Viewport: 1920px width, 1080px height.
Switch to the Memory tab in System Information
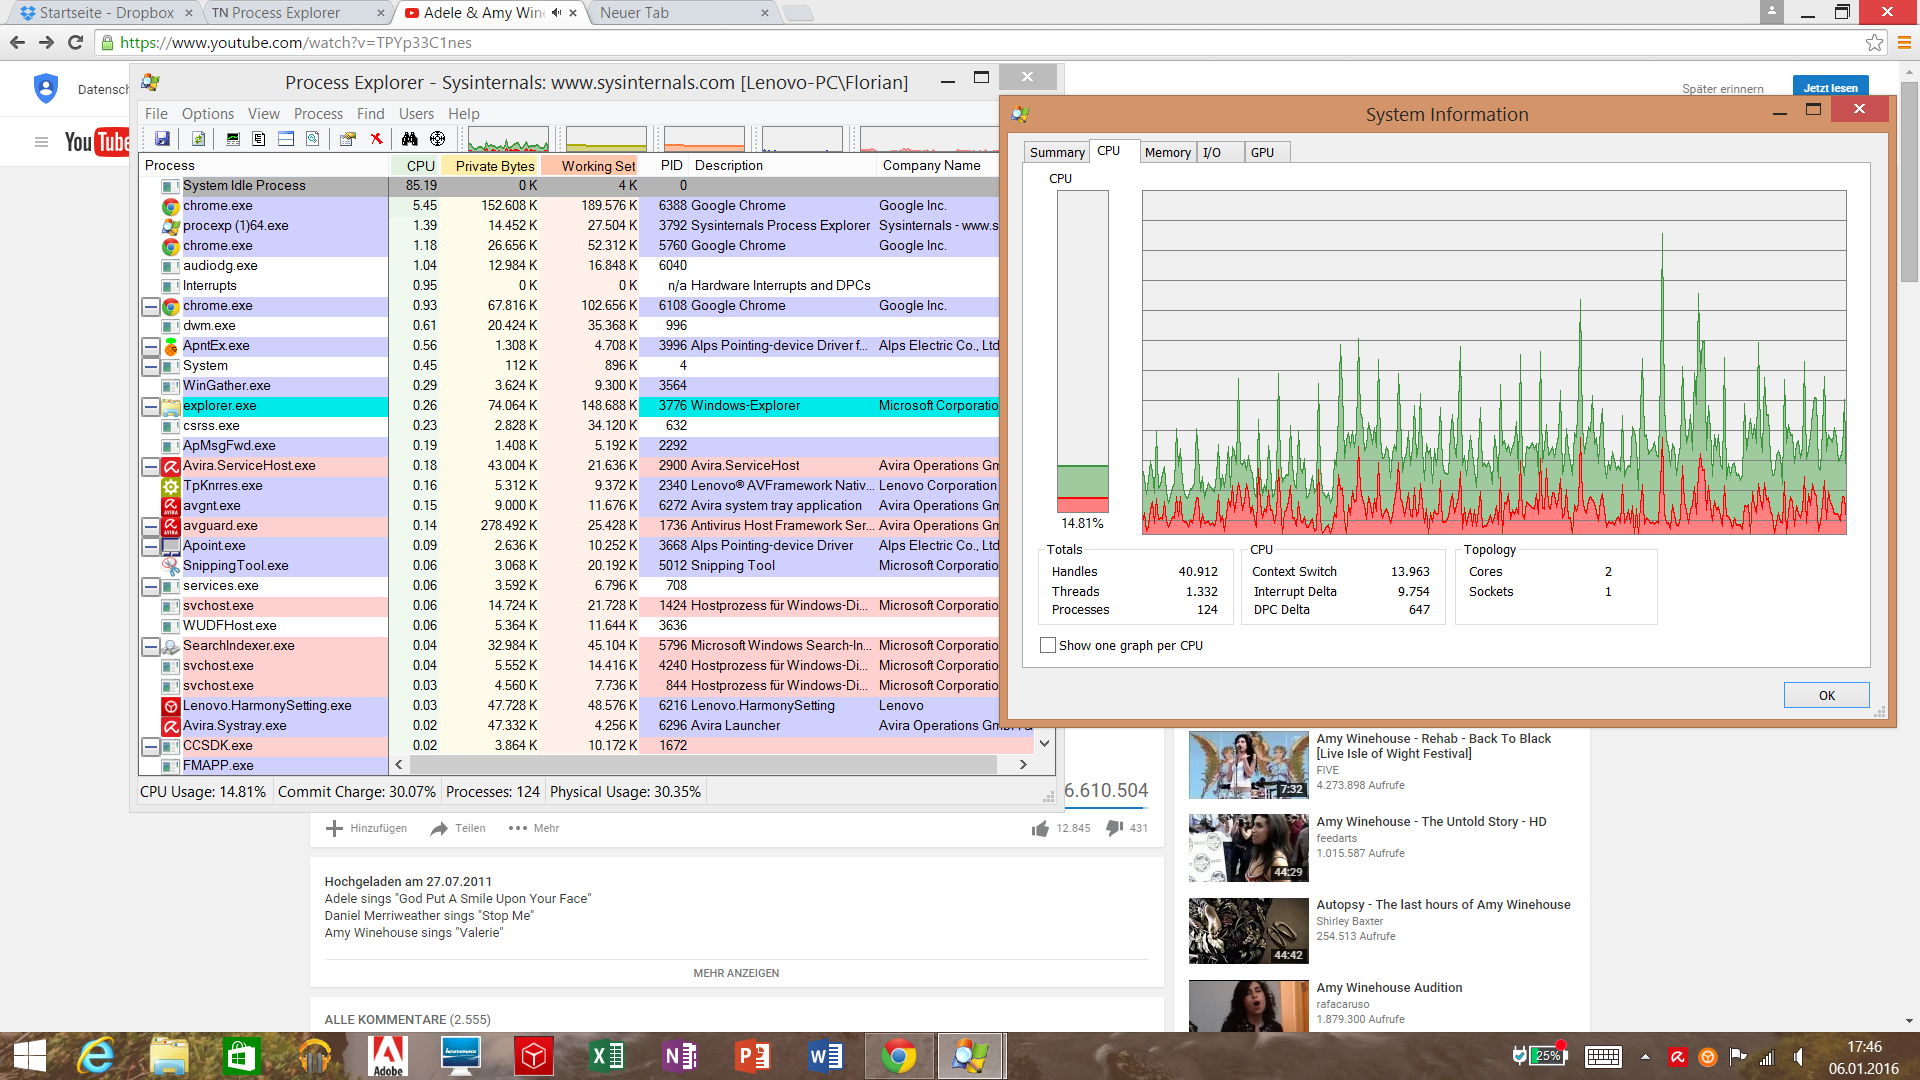(1167, 152)
